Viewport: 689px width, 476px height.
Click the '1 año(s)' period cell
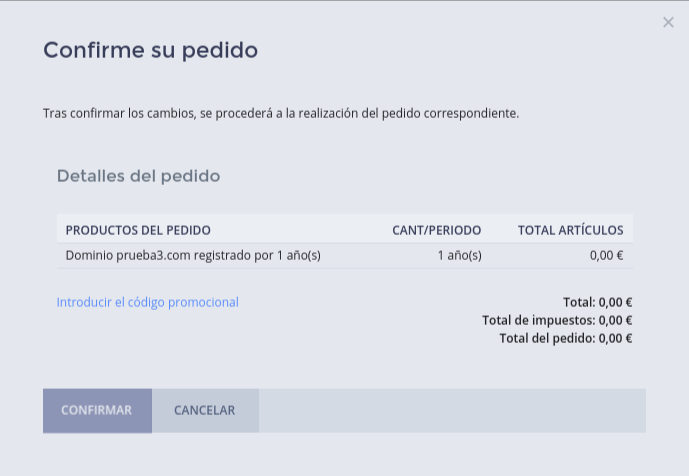459,255
